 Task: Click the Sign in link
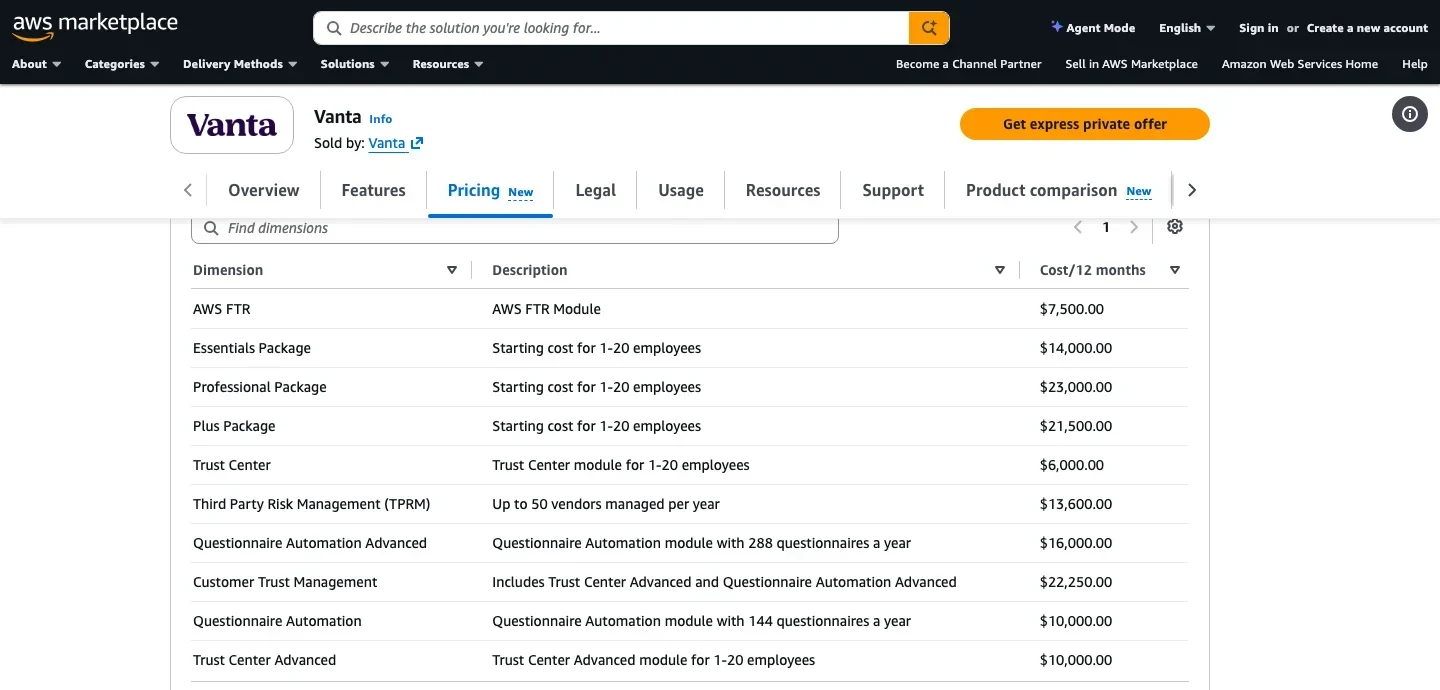pos(1258,28)
